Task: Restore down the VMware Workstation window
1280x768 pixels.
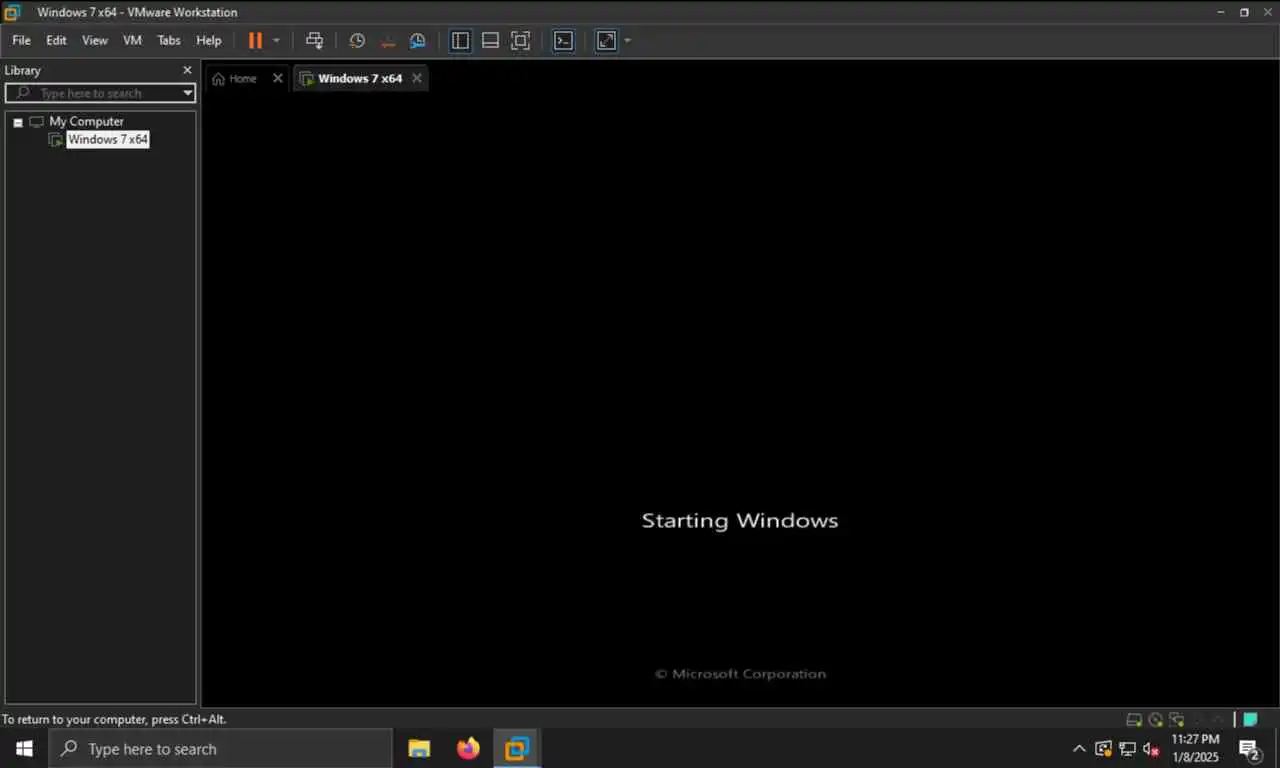Action: click(1244, 12)
